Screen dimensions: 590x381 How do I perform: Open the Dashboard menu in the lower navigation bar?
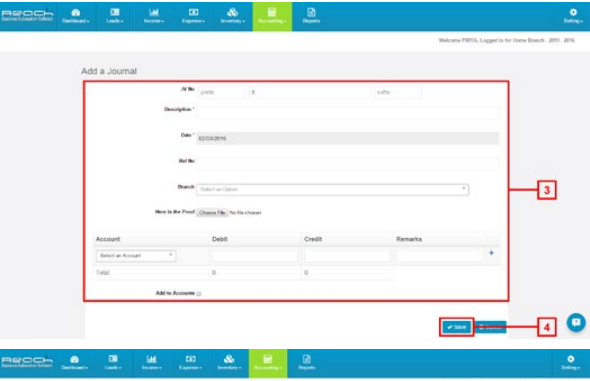75,363
